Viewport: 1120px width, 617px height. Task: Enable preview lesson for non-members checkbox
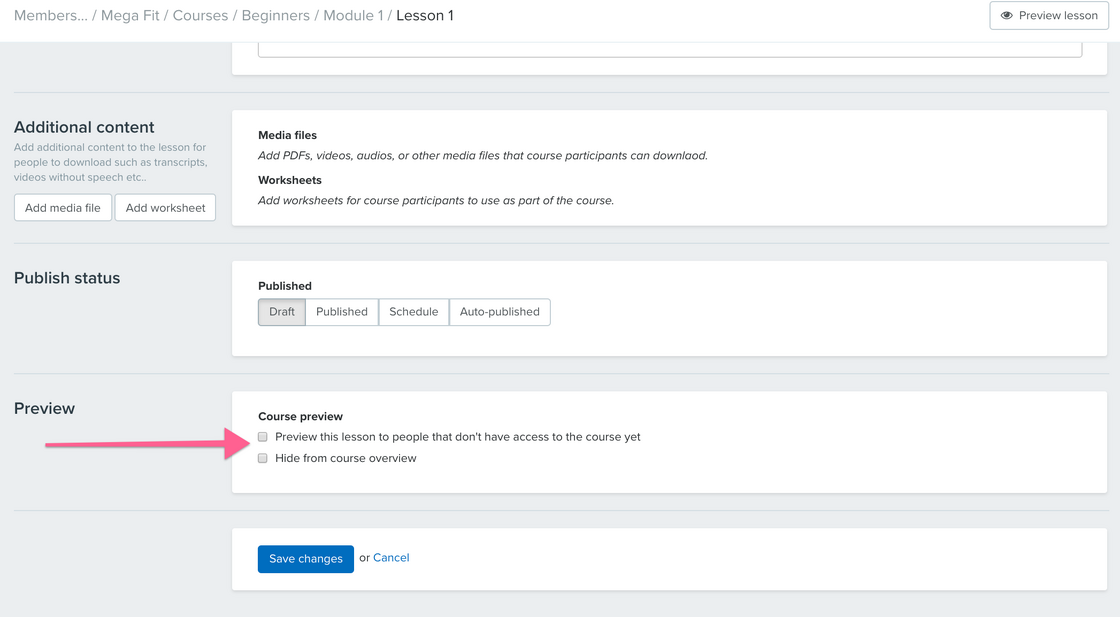(263, 437)
